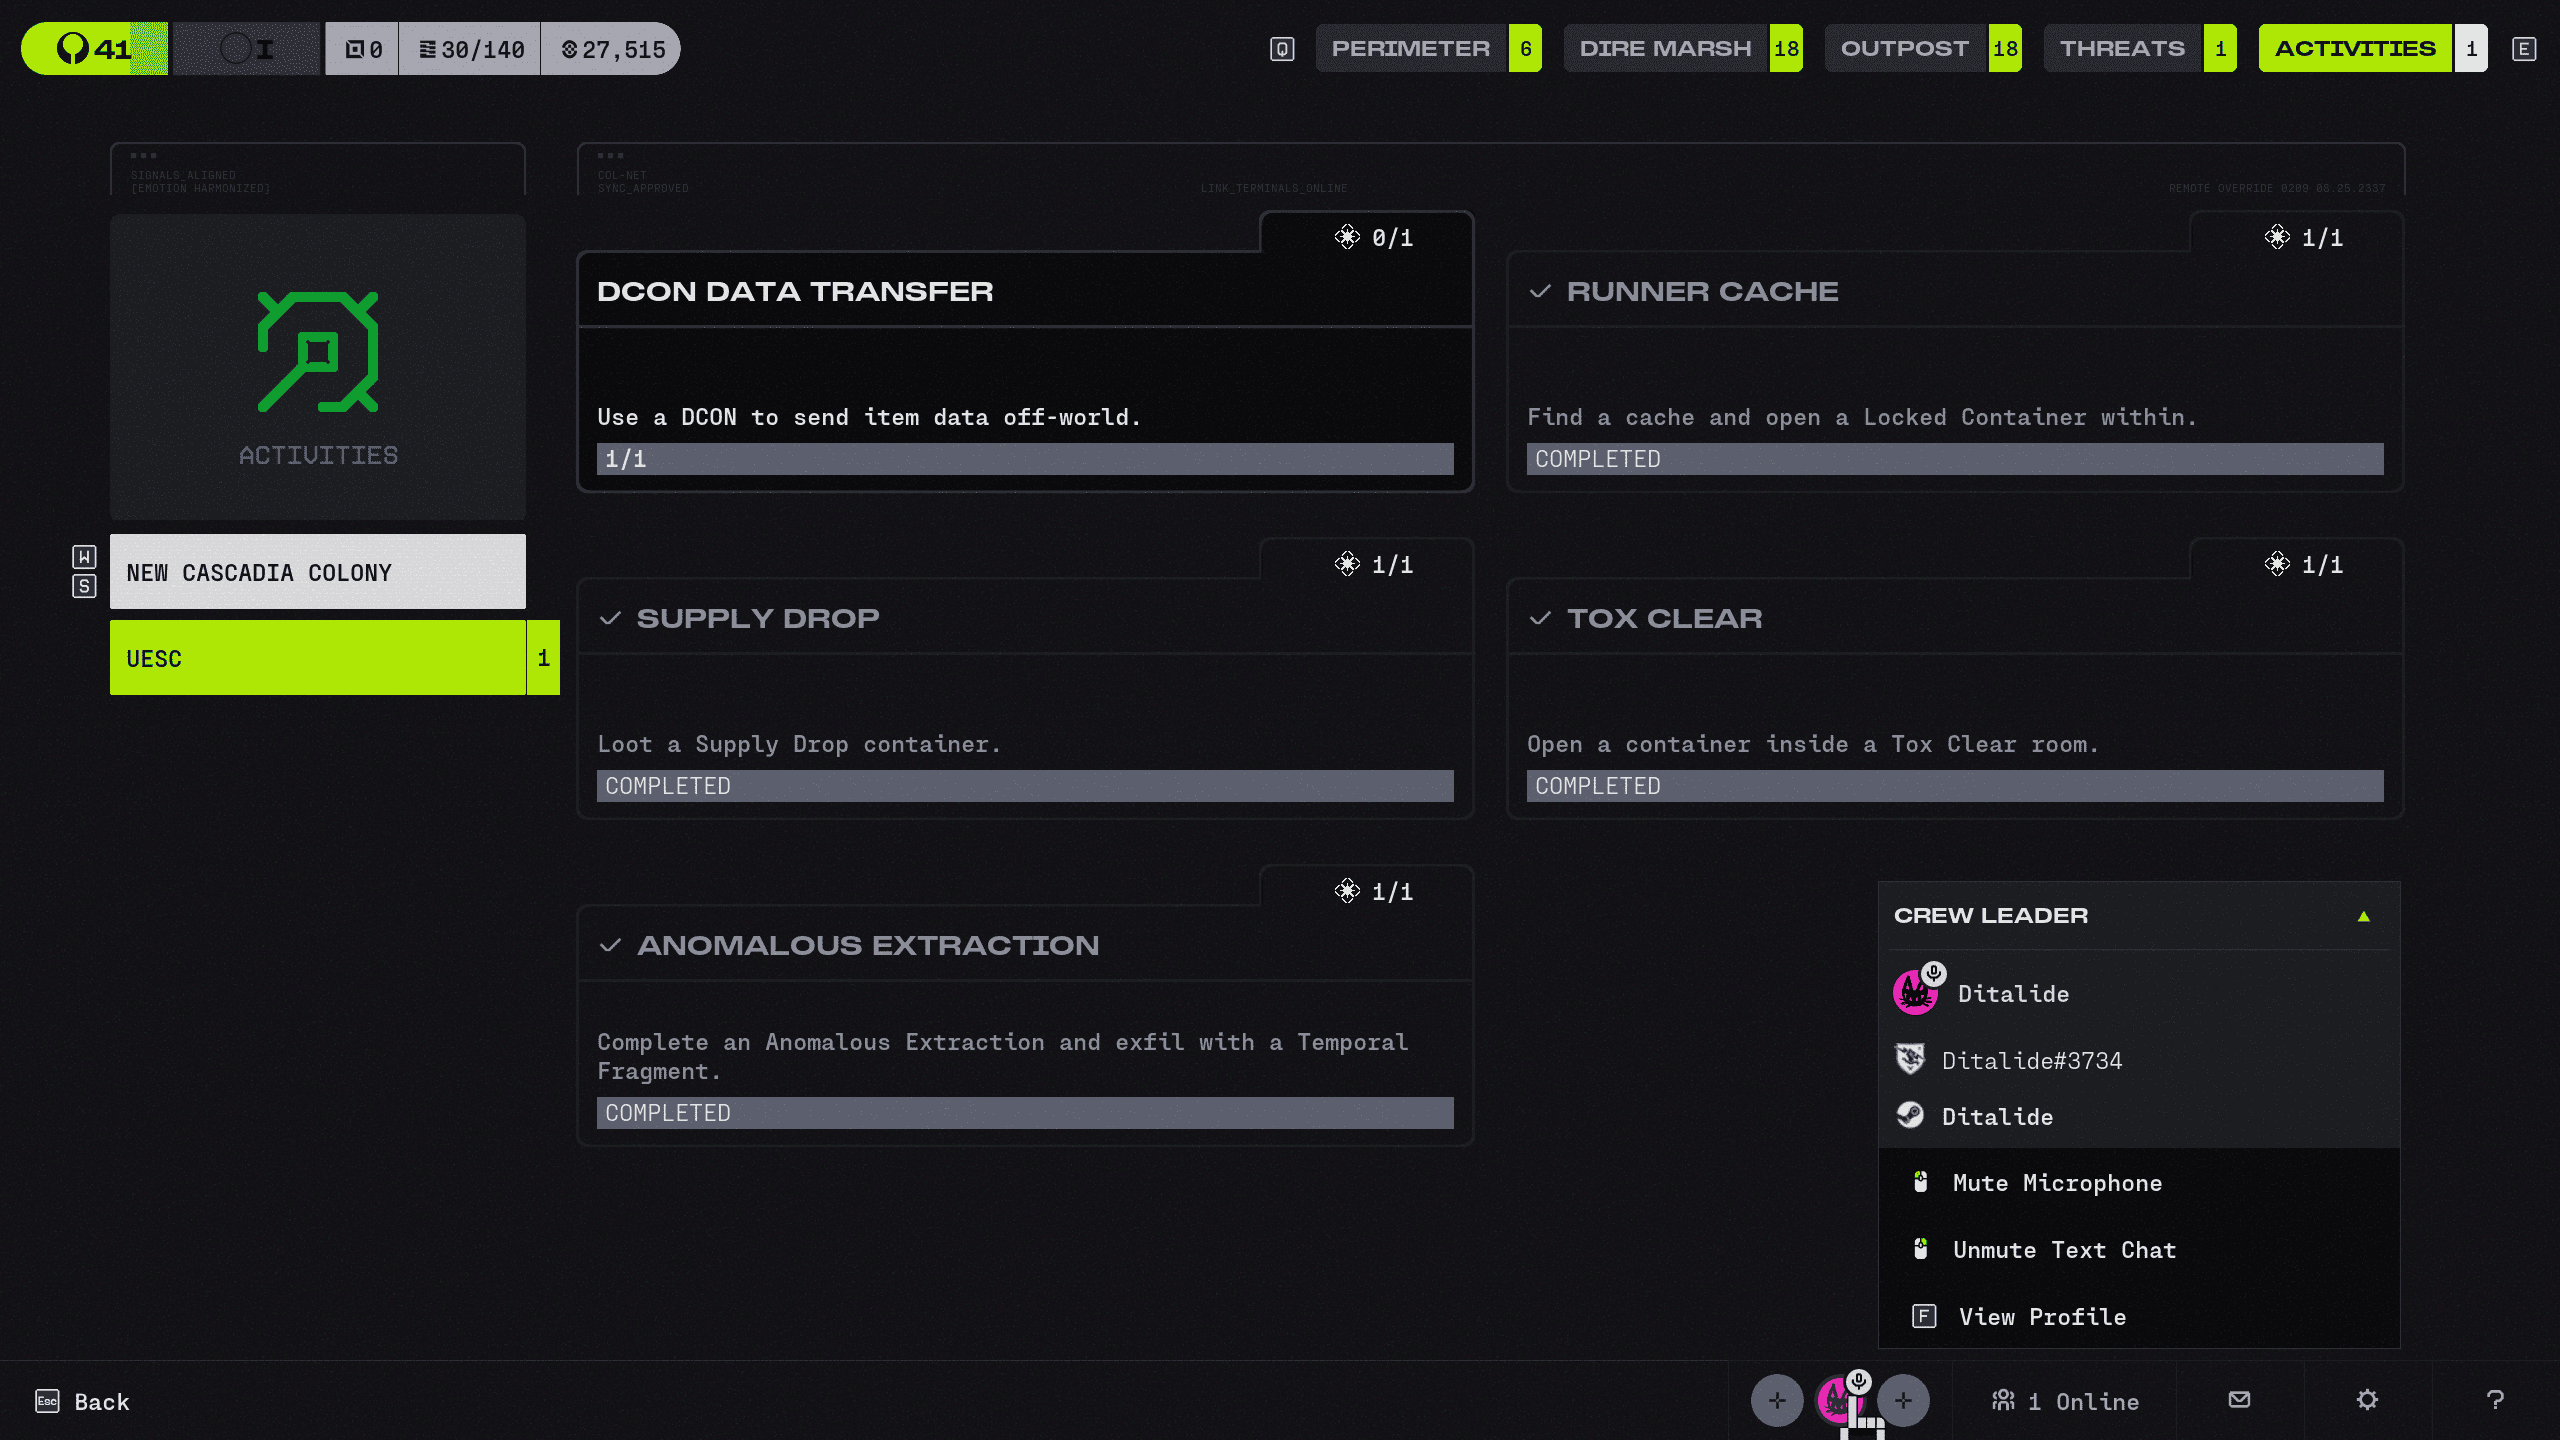Collapse the Crew Leader panel arrow

[2364, 916]
